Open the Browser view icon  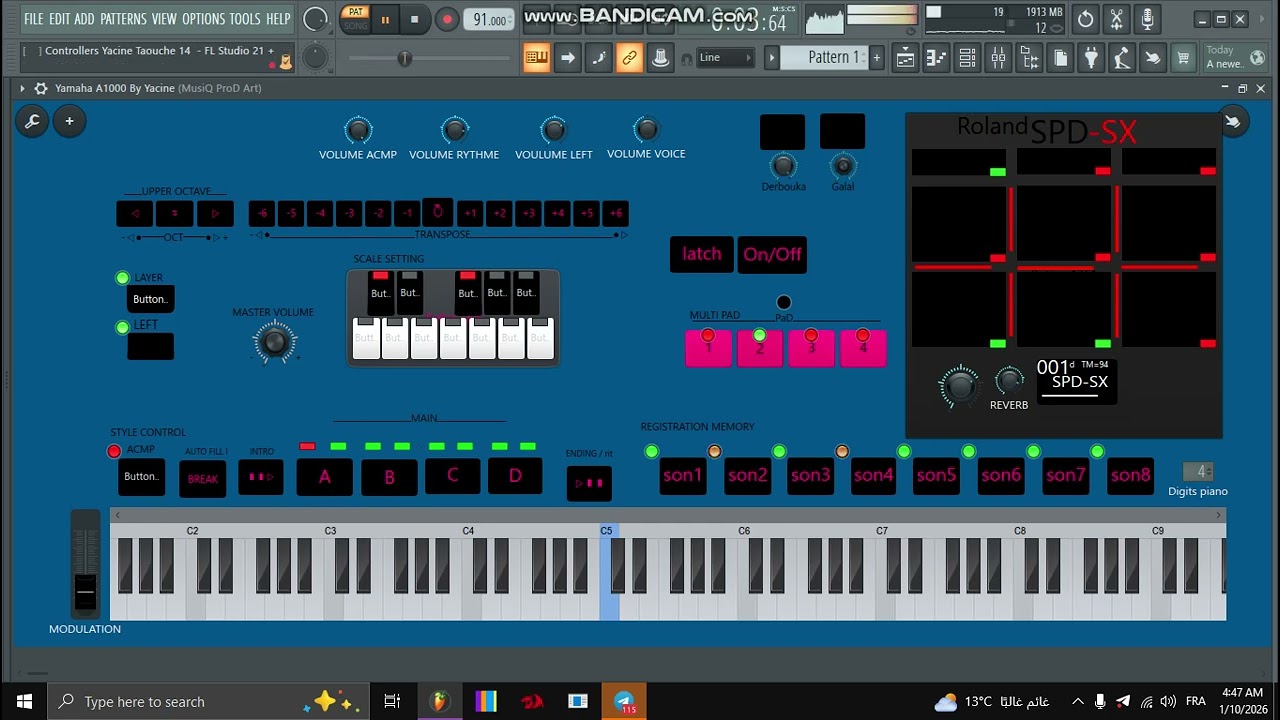coord(1029,59)
